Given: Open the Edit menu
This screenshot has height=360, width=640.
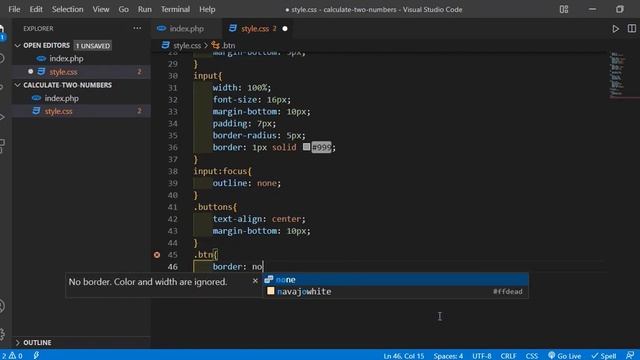Looking at the screenshot, I should pos(36,9).
